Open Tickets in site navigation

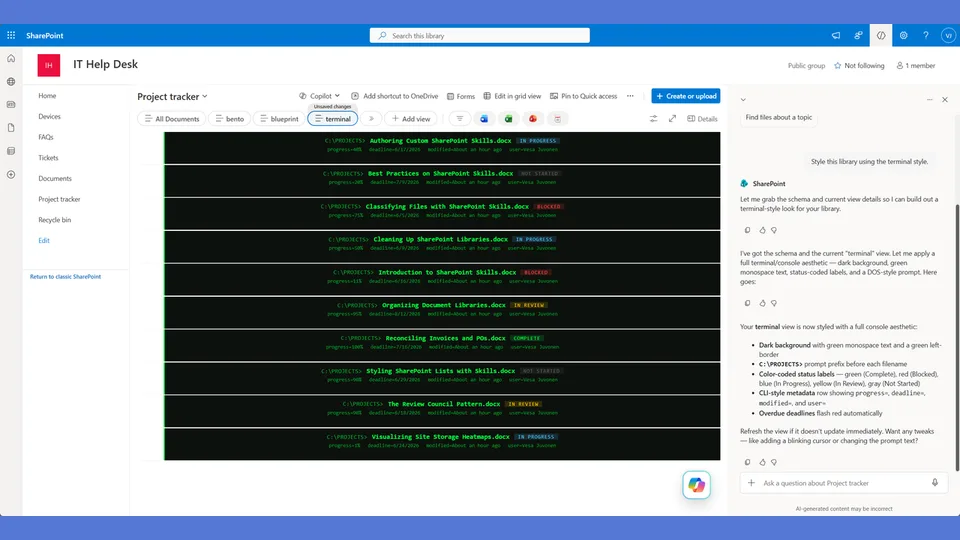[48, 158]
